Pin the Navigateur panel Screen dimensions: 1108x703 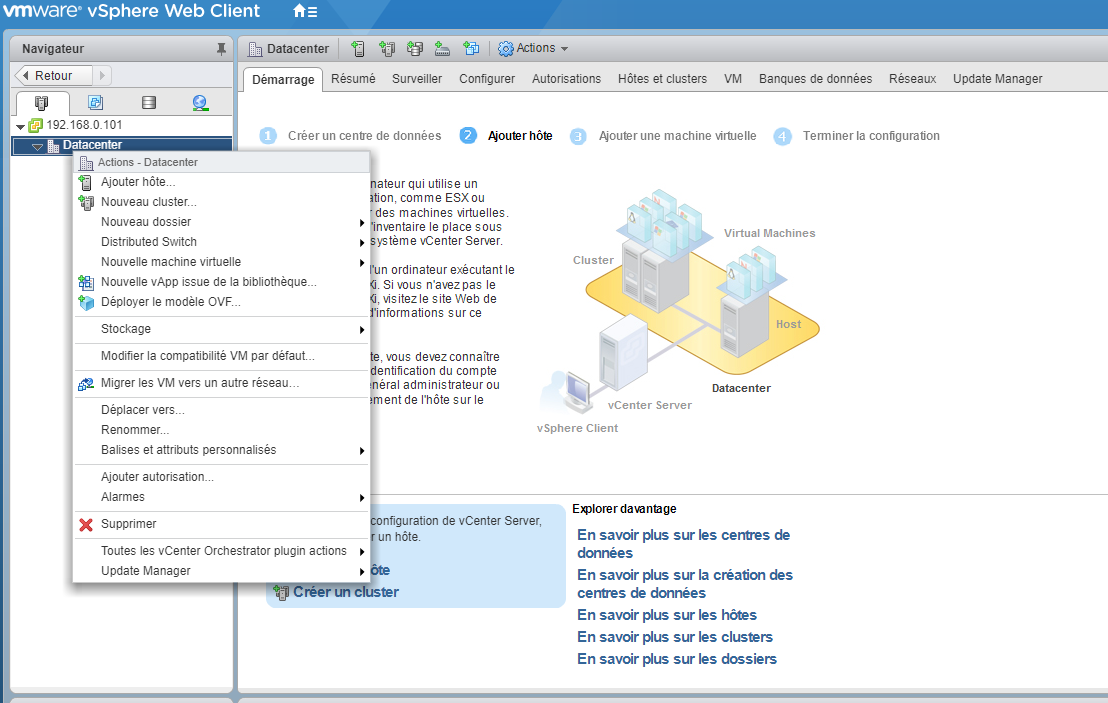click(221, 49)
